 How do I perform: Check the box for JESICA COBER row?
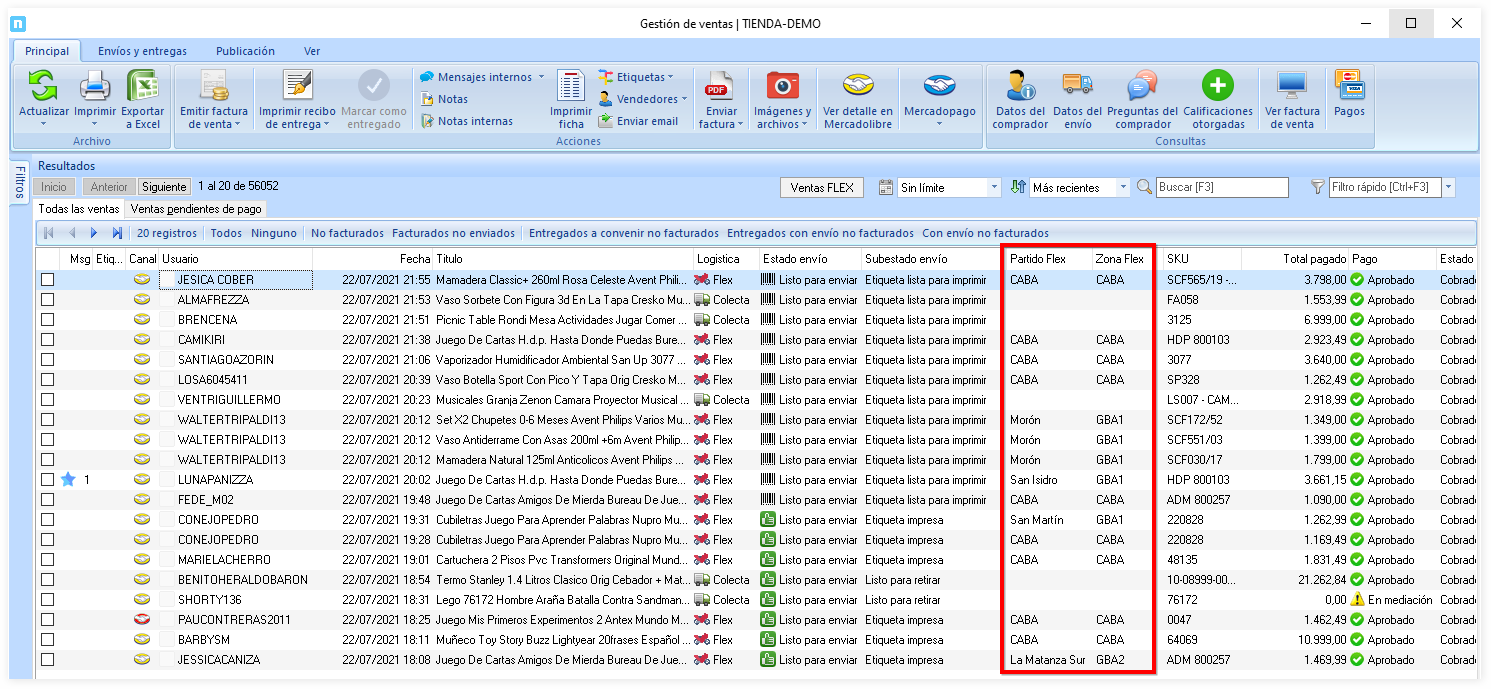pos(47,280)
